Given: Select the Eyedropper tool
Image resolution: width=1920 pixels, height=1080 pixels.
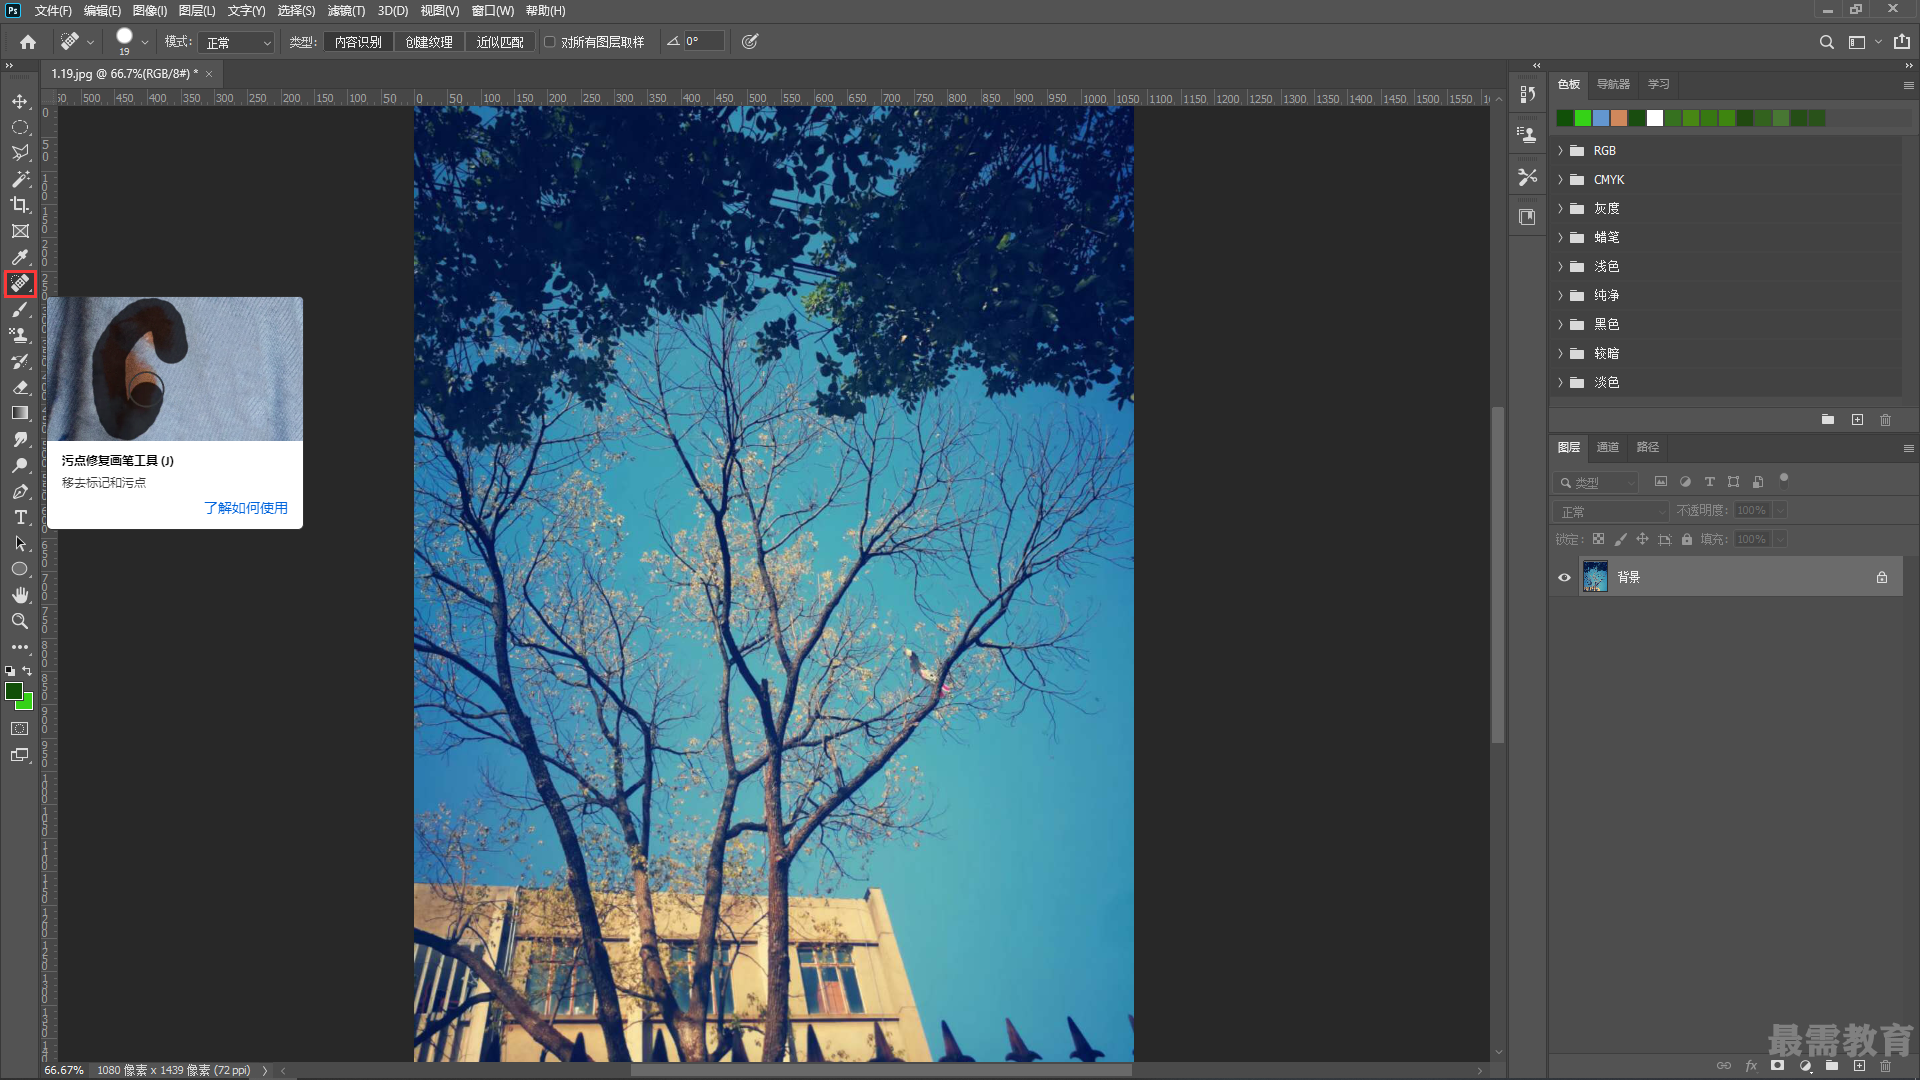Looking at the screenshot, I should (x=20, y=257).
